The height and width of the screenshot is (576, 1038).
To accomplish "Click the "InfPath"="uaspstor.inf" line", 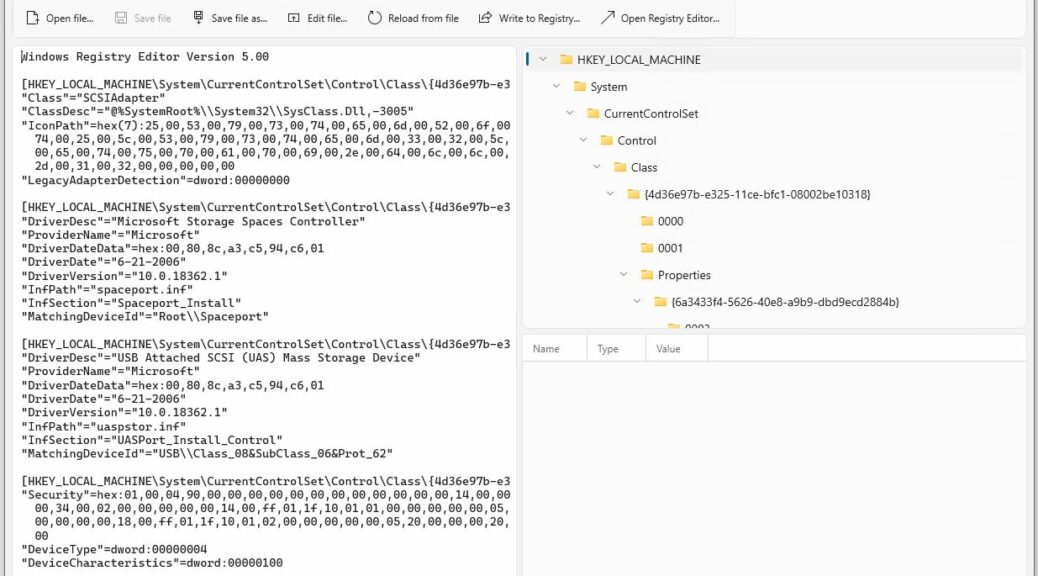I will (x=103, y=426).
